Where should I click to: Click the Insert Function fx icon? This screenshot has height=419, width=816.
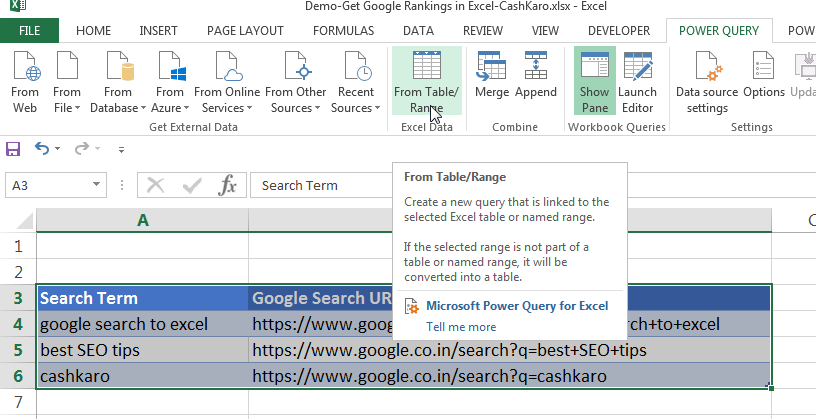coord(228,185)
